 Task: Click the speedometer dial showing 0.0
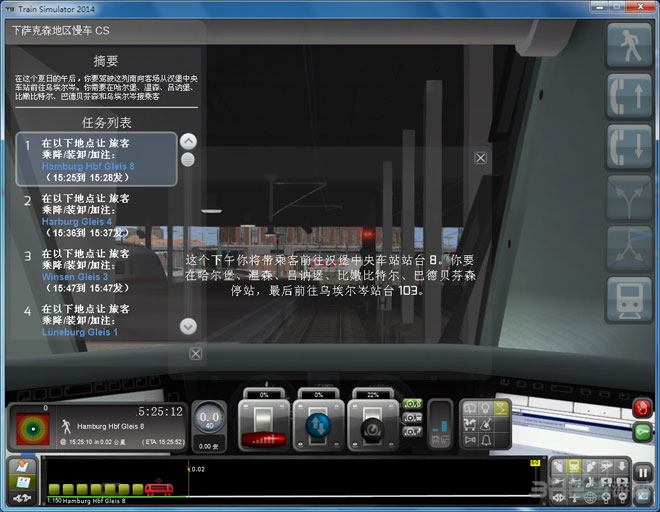pos(209,419)
